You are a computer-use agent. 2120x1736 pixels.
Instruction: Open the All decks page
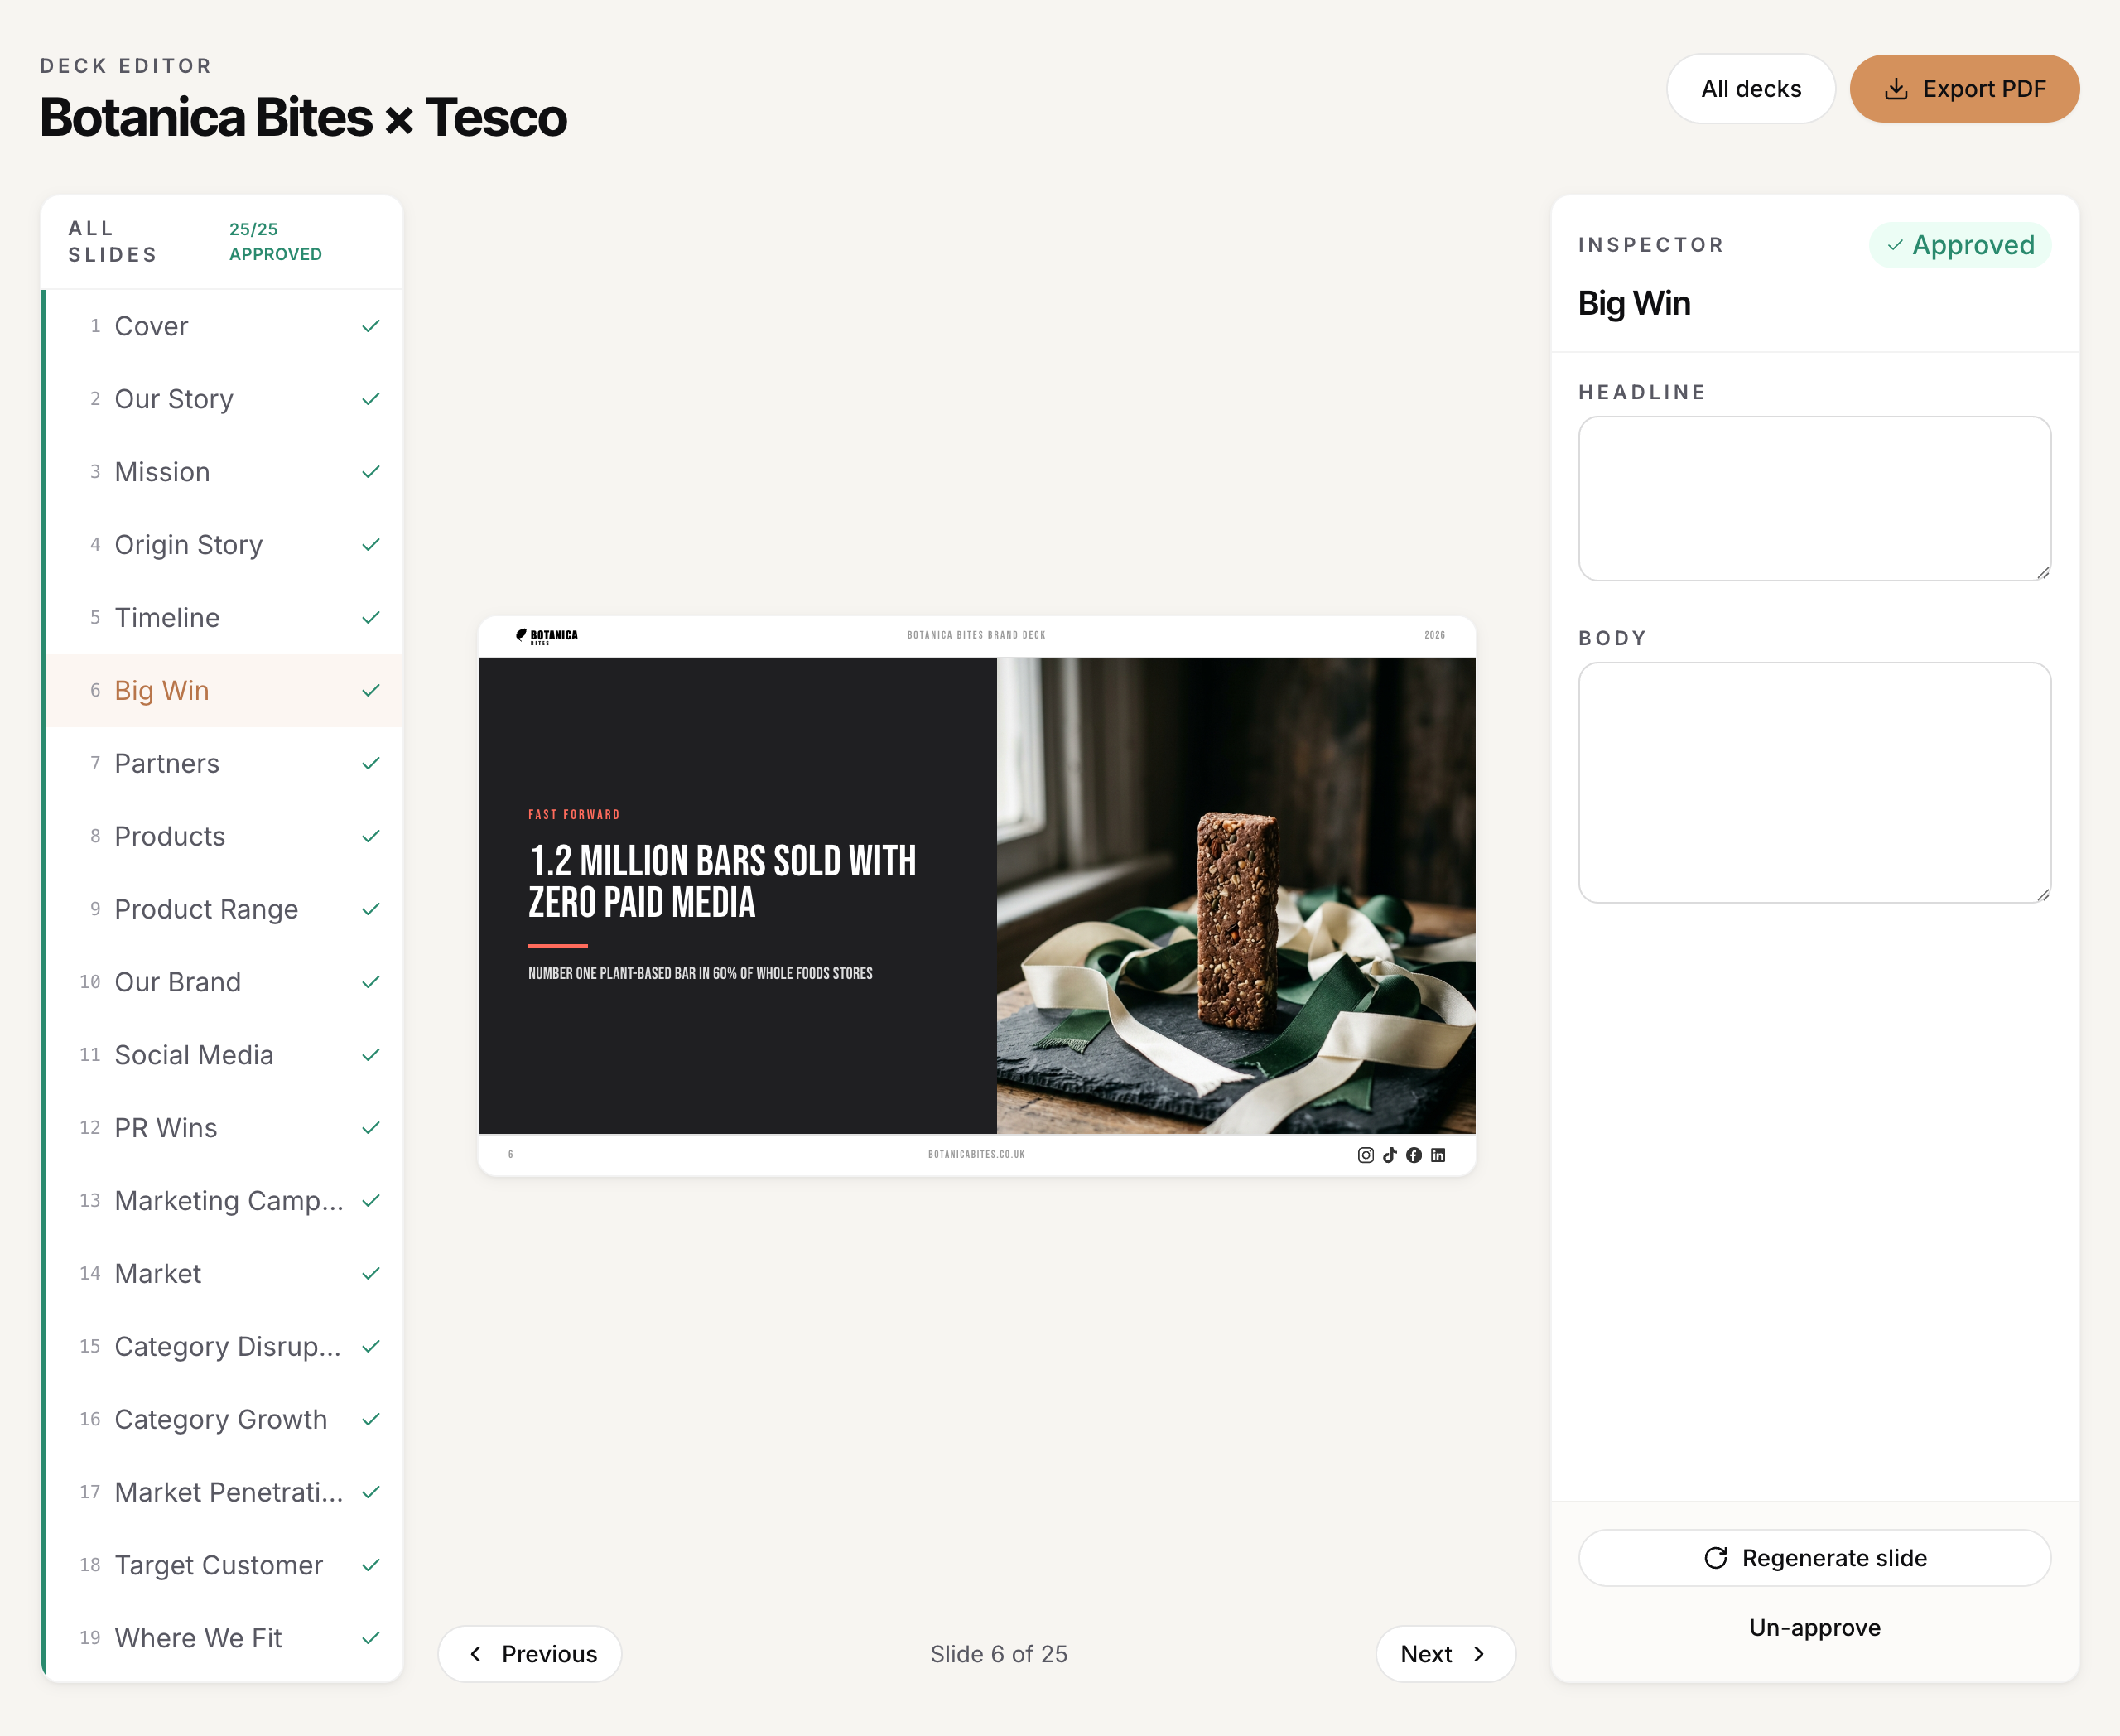(x=1751, y=89)
